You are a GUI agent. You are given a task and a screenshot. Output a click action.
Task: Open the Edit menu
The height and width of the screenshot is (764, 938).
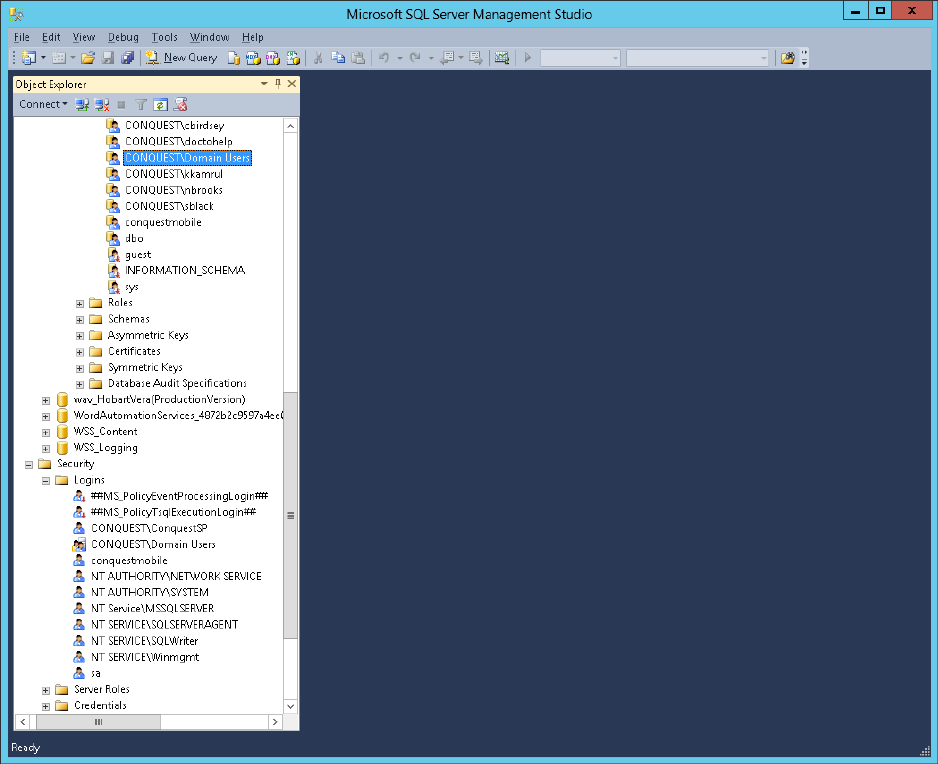(51, 37)
